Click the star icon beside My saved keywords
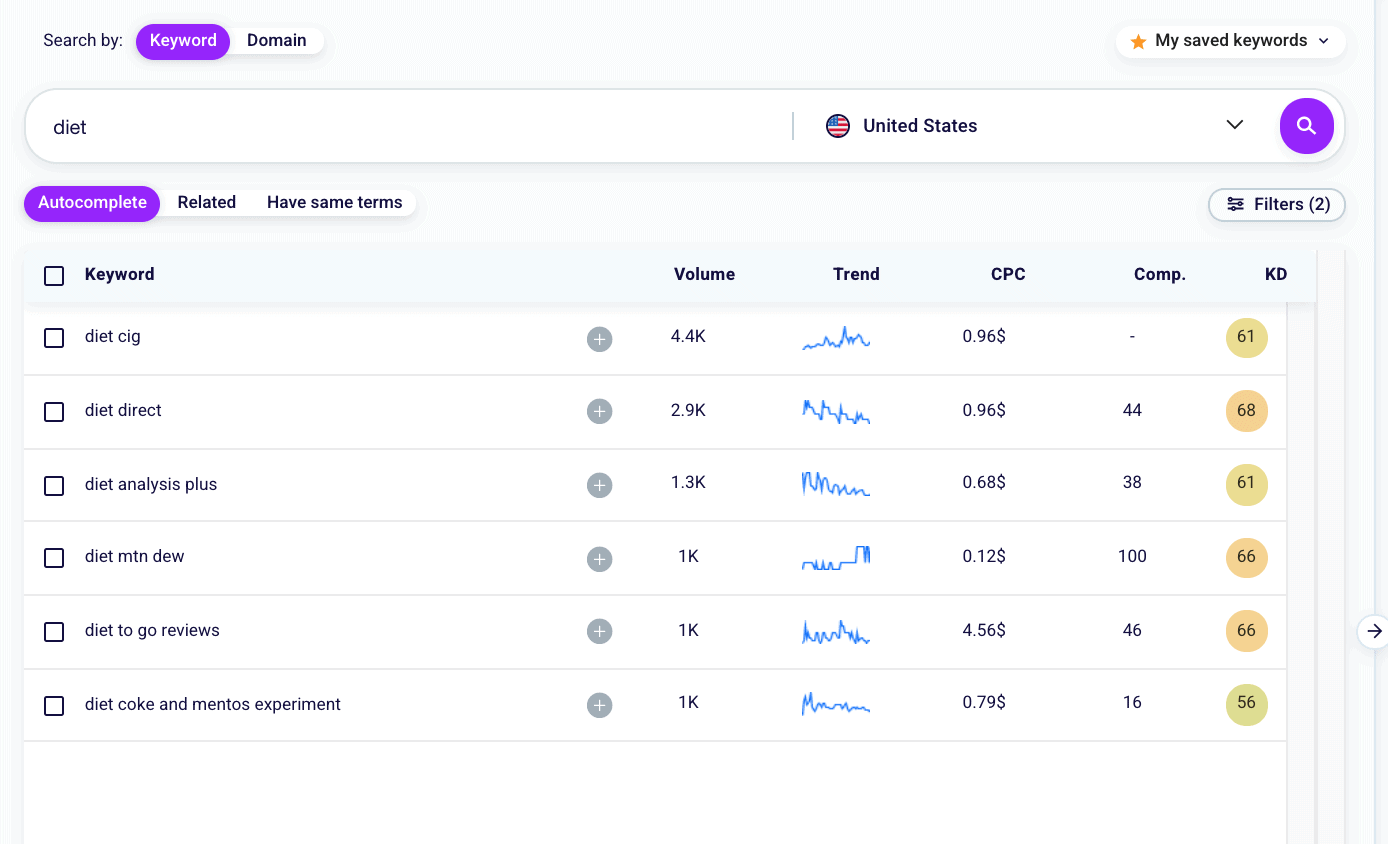This screenshot has width=1388, height=844. [x=1136, y=41]
